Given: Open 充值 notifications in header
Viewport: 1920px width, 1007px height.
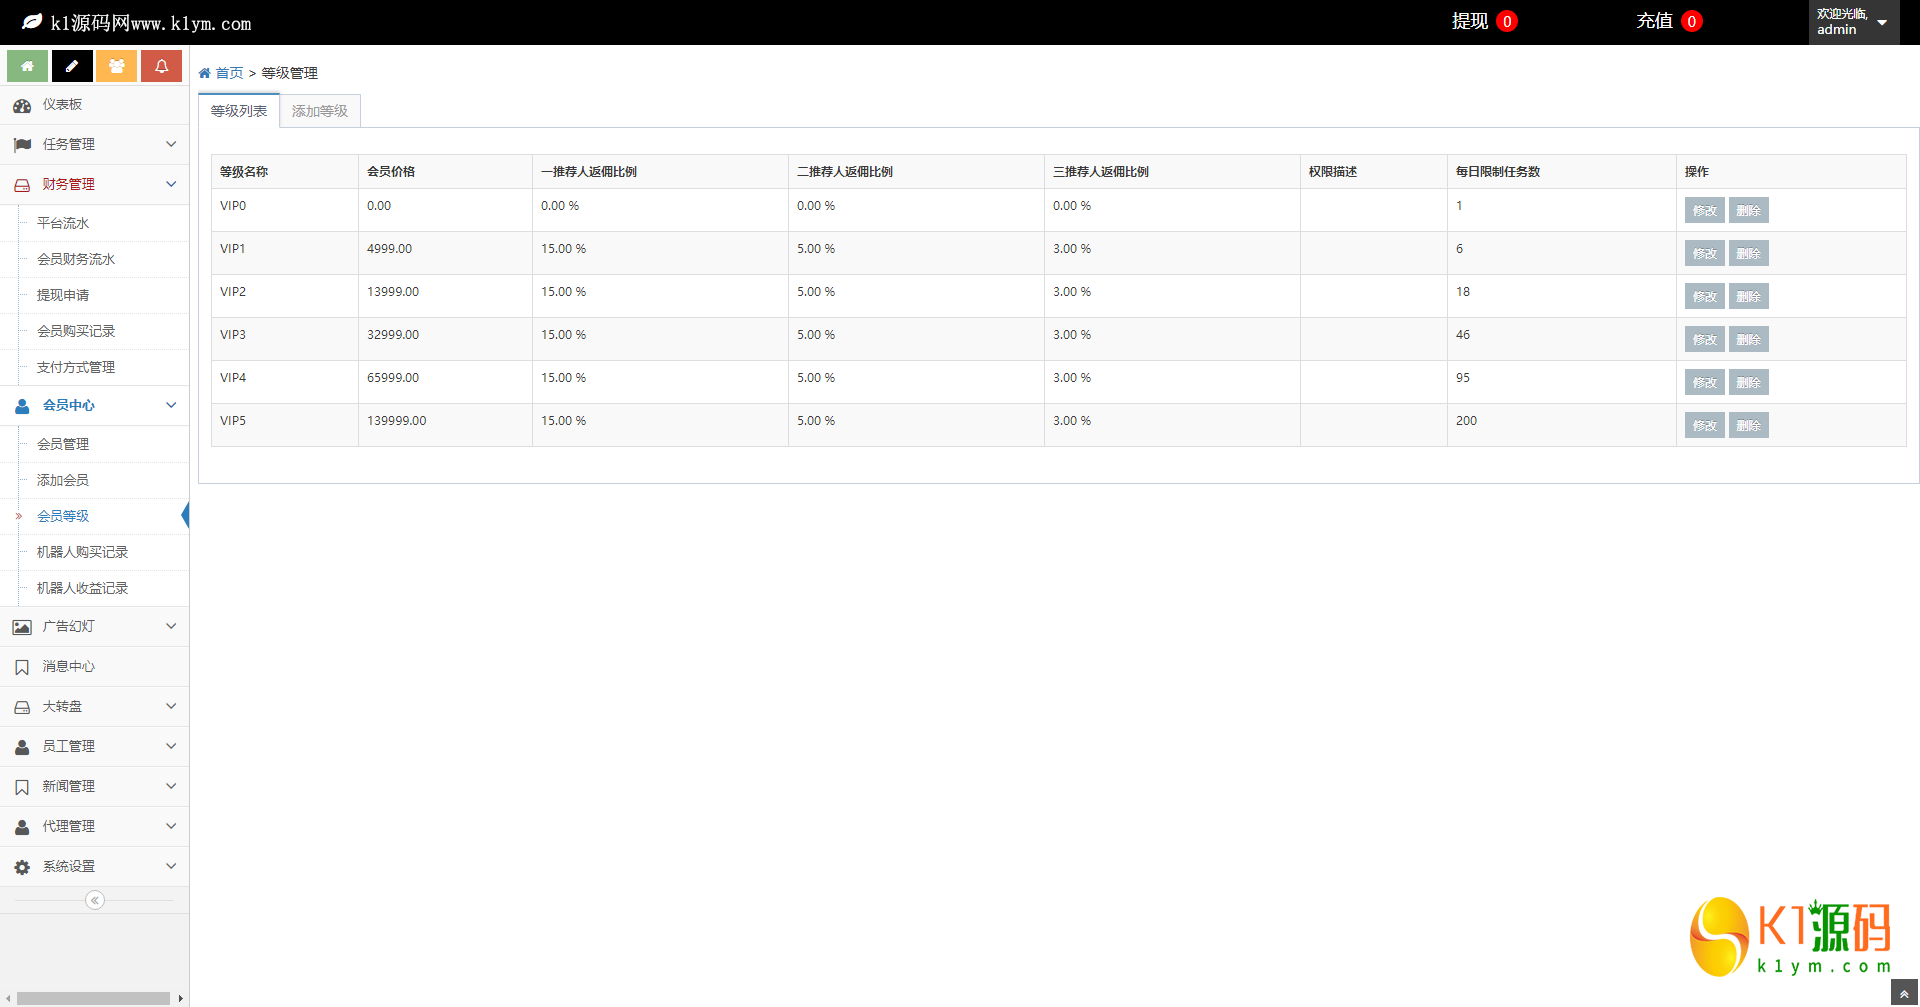Looking at the screenshot, I should pos(1669,21).
